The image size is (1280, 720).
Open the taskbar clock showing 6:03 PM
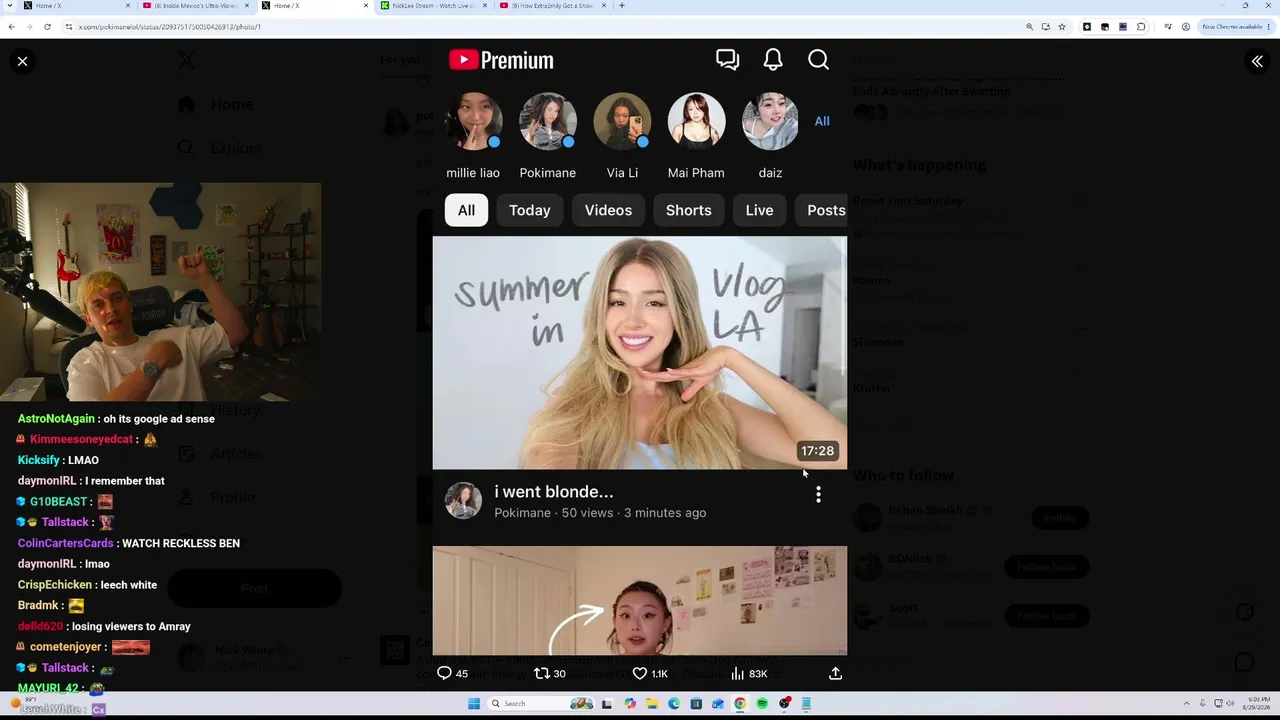pyautogui.click(x=1255, y=704)
